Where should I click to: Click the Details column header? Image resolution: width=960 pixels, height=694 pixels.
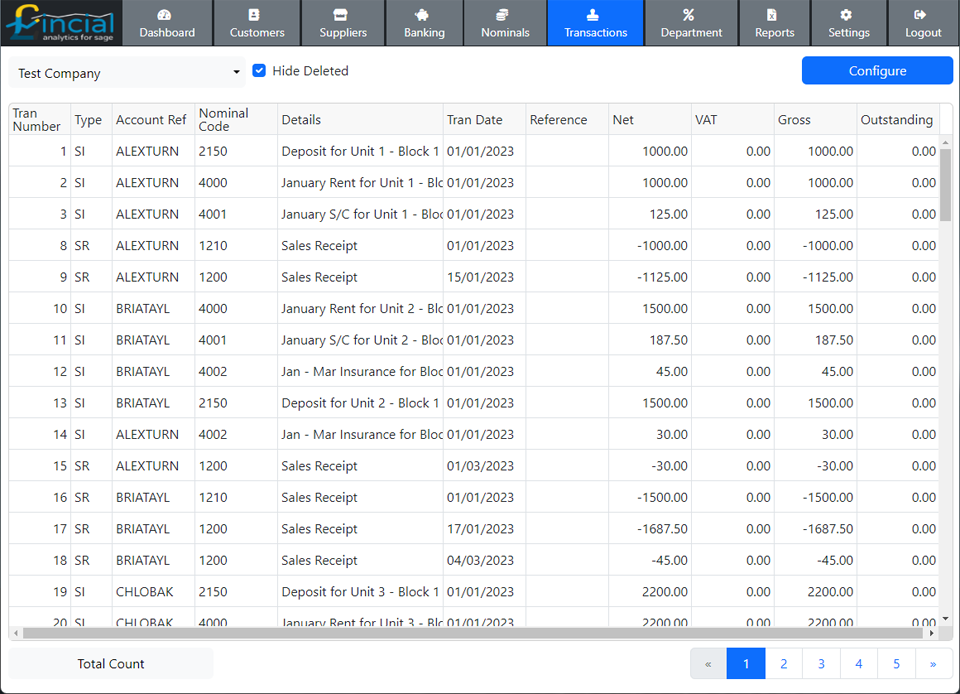point(360,119)
